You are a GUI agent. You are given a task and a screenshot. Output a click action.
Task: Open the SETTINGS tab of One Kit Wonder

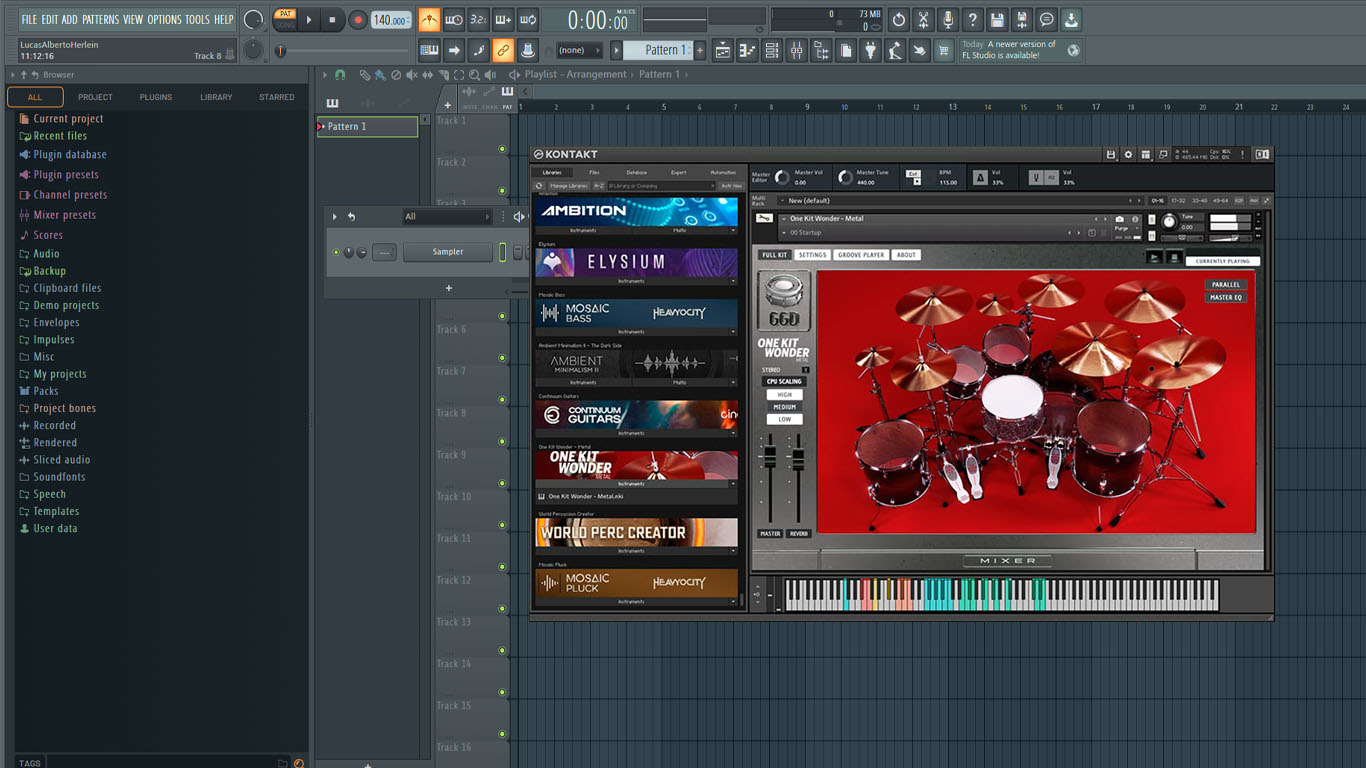point(812,255)
